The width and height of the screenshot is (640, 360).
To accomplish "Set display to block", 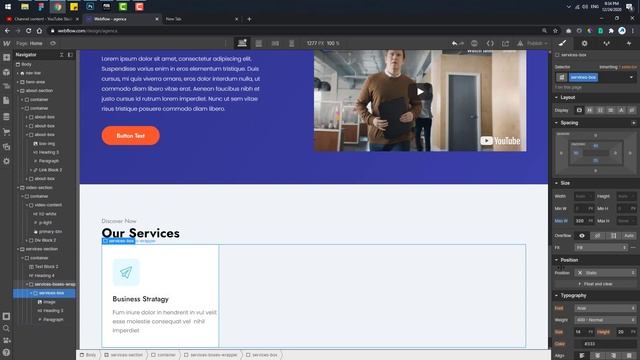I will 579,110.
